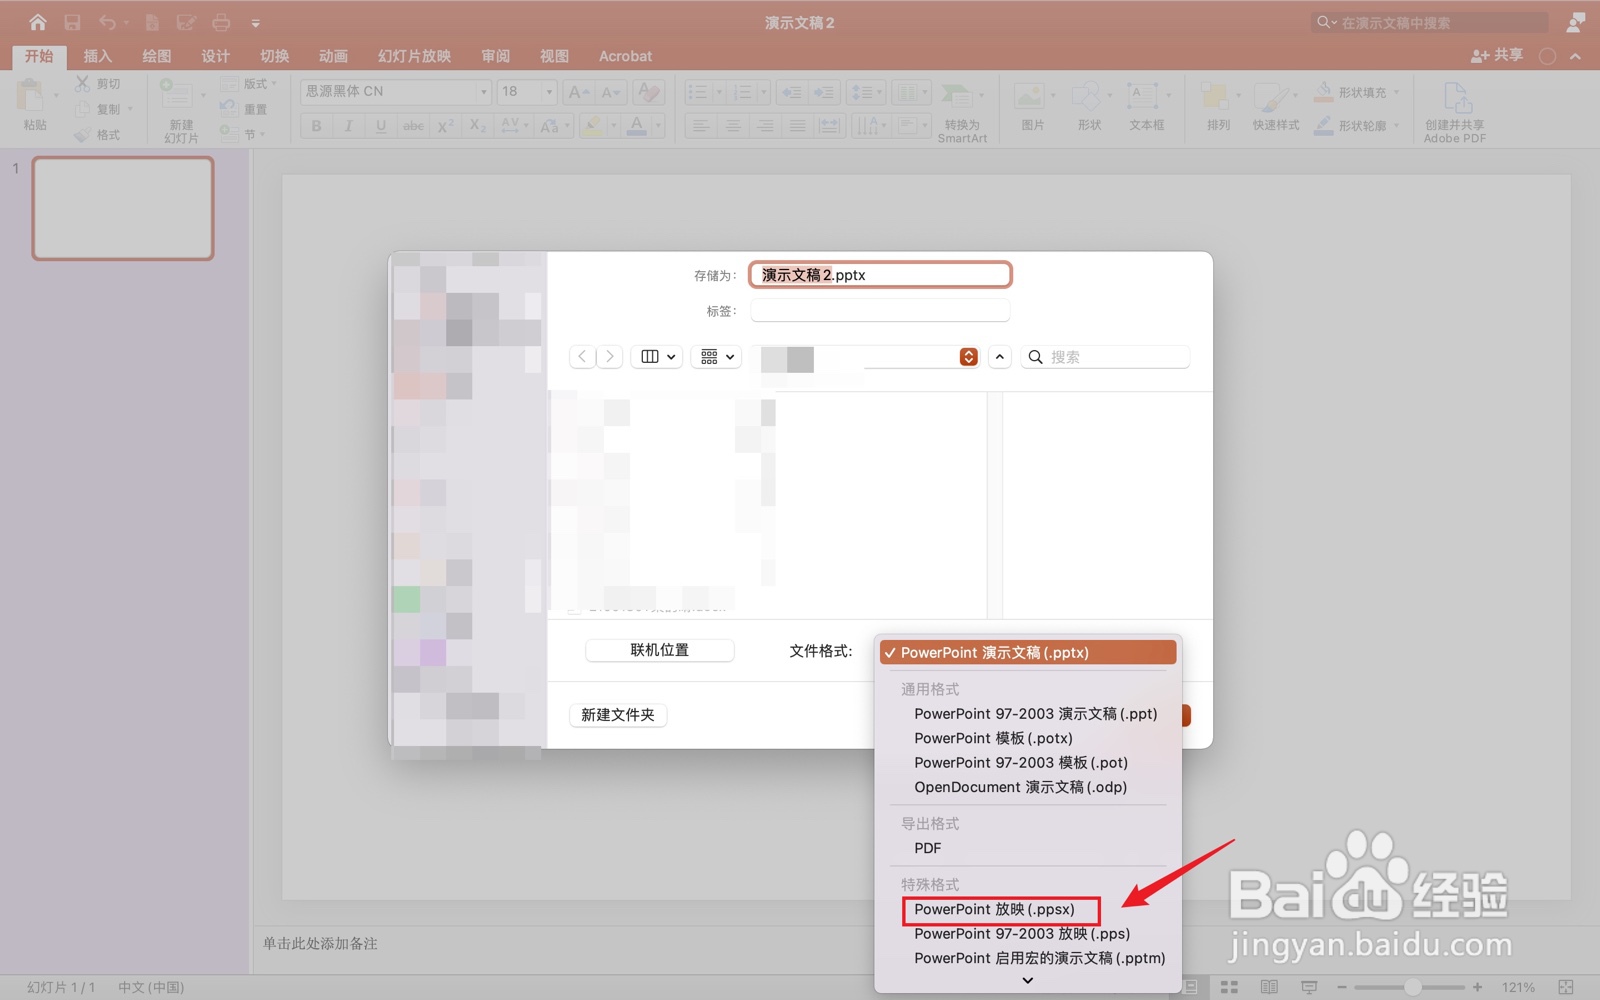This screenshot has width=1600, height=1000.
Task: Click the Italic formatting icon
Action: [348, 126]
